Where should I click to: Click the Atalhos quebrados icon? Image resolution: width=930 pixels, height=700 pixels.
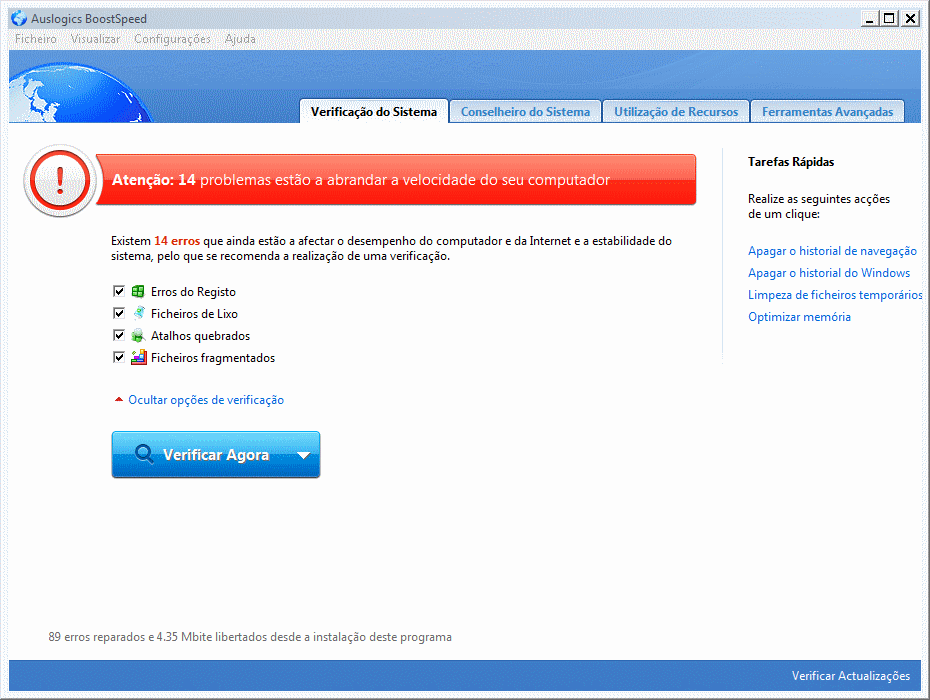(x=138, y=336)
